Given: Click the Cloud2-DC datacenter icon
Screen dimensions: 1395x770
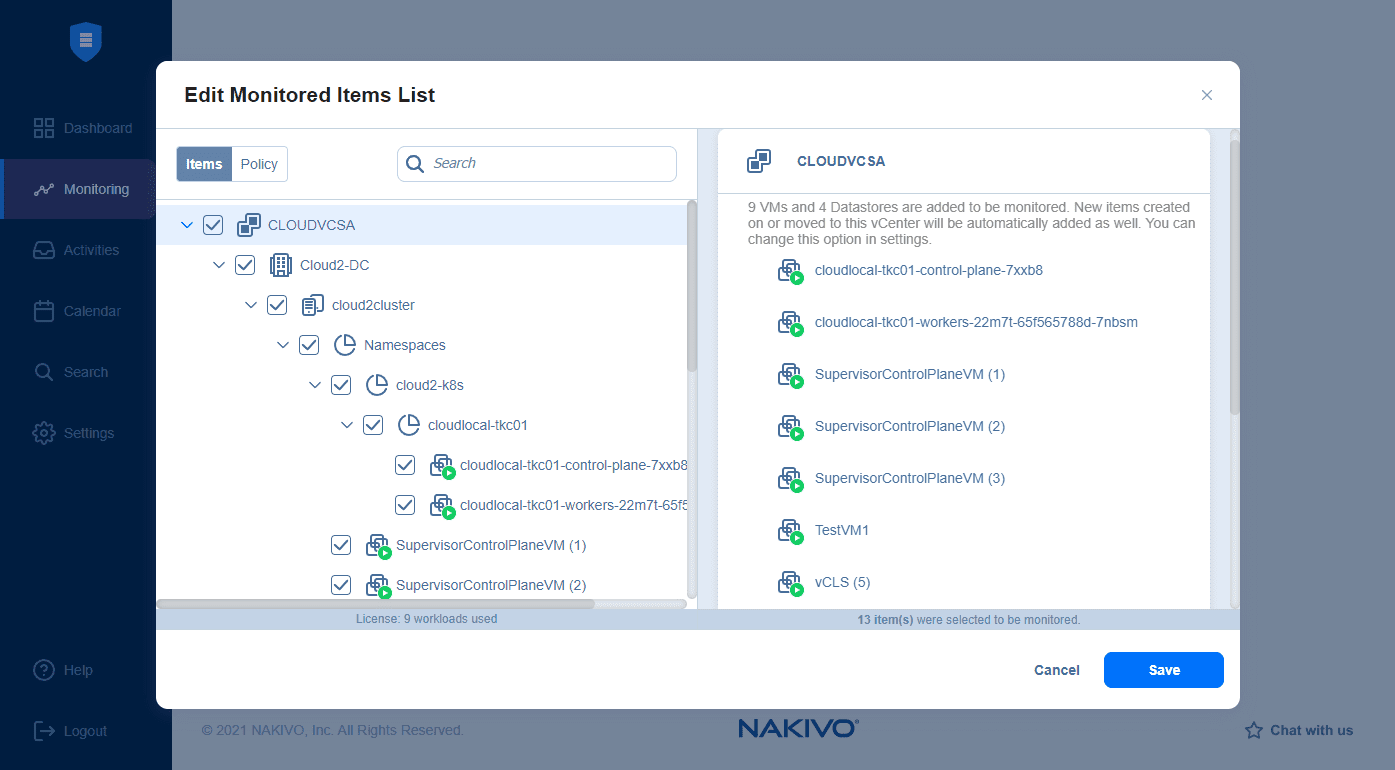Looking at the screenshot, I should pos(281,265).
